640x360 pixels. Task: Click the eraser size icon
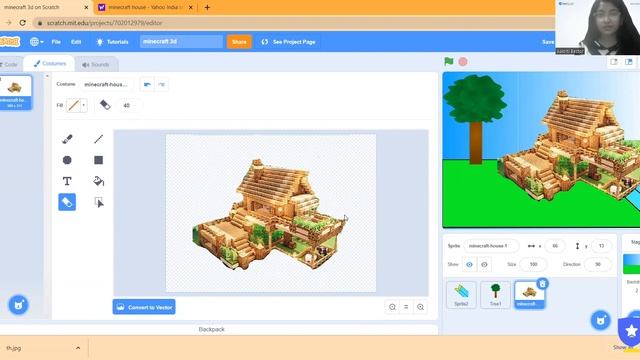[105, 105]
